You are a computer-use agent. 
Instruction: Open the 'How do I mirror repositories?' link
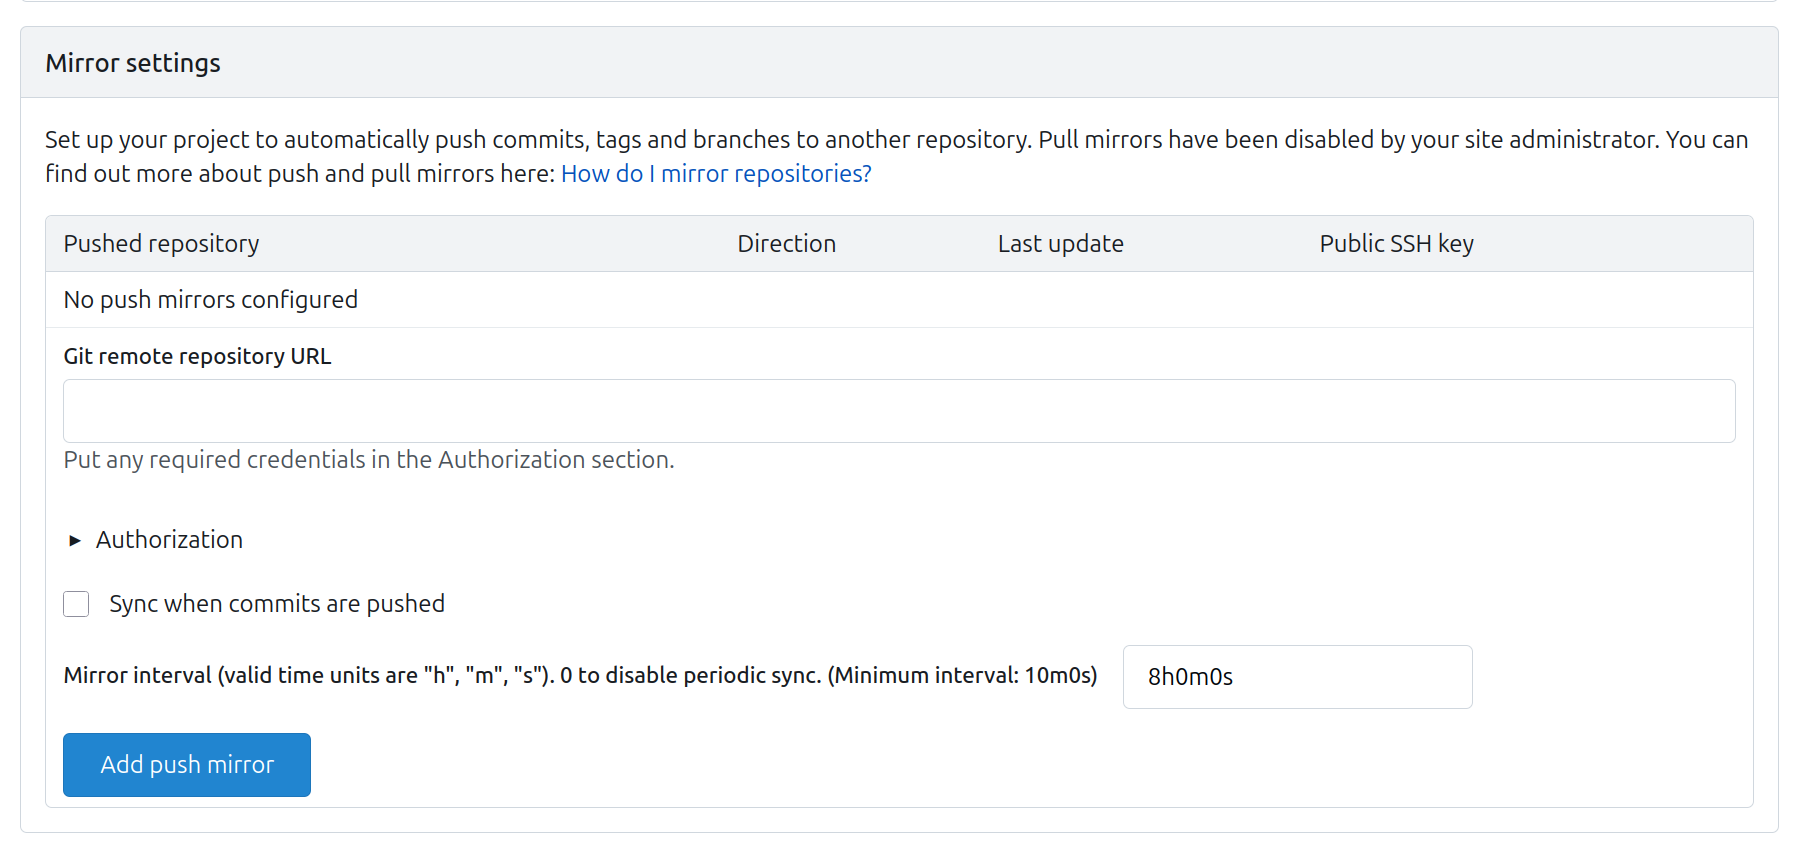coord(716,174)
